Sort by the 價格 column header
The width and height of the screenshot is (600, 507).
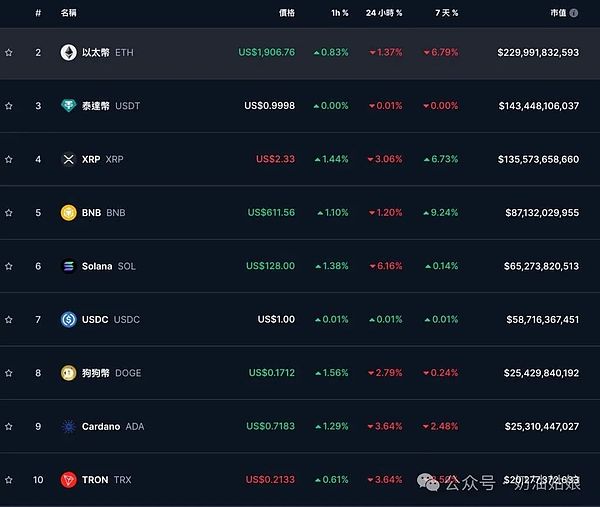[287, 13]
